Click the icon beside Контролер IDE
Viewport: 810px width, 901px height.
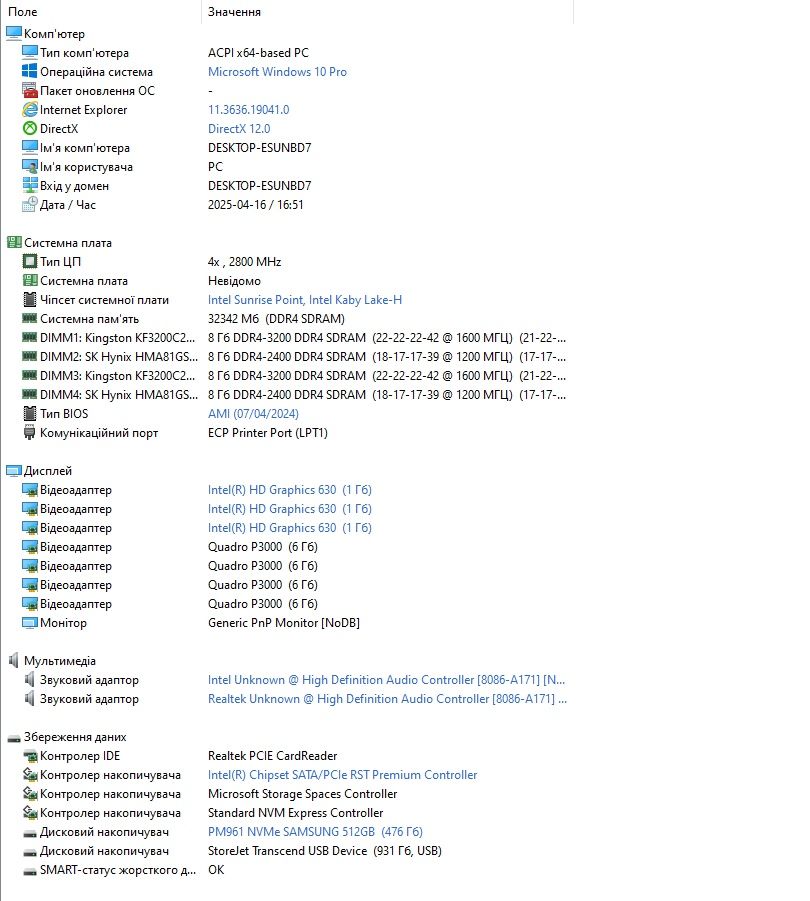pos(29,756)
